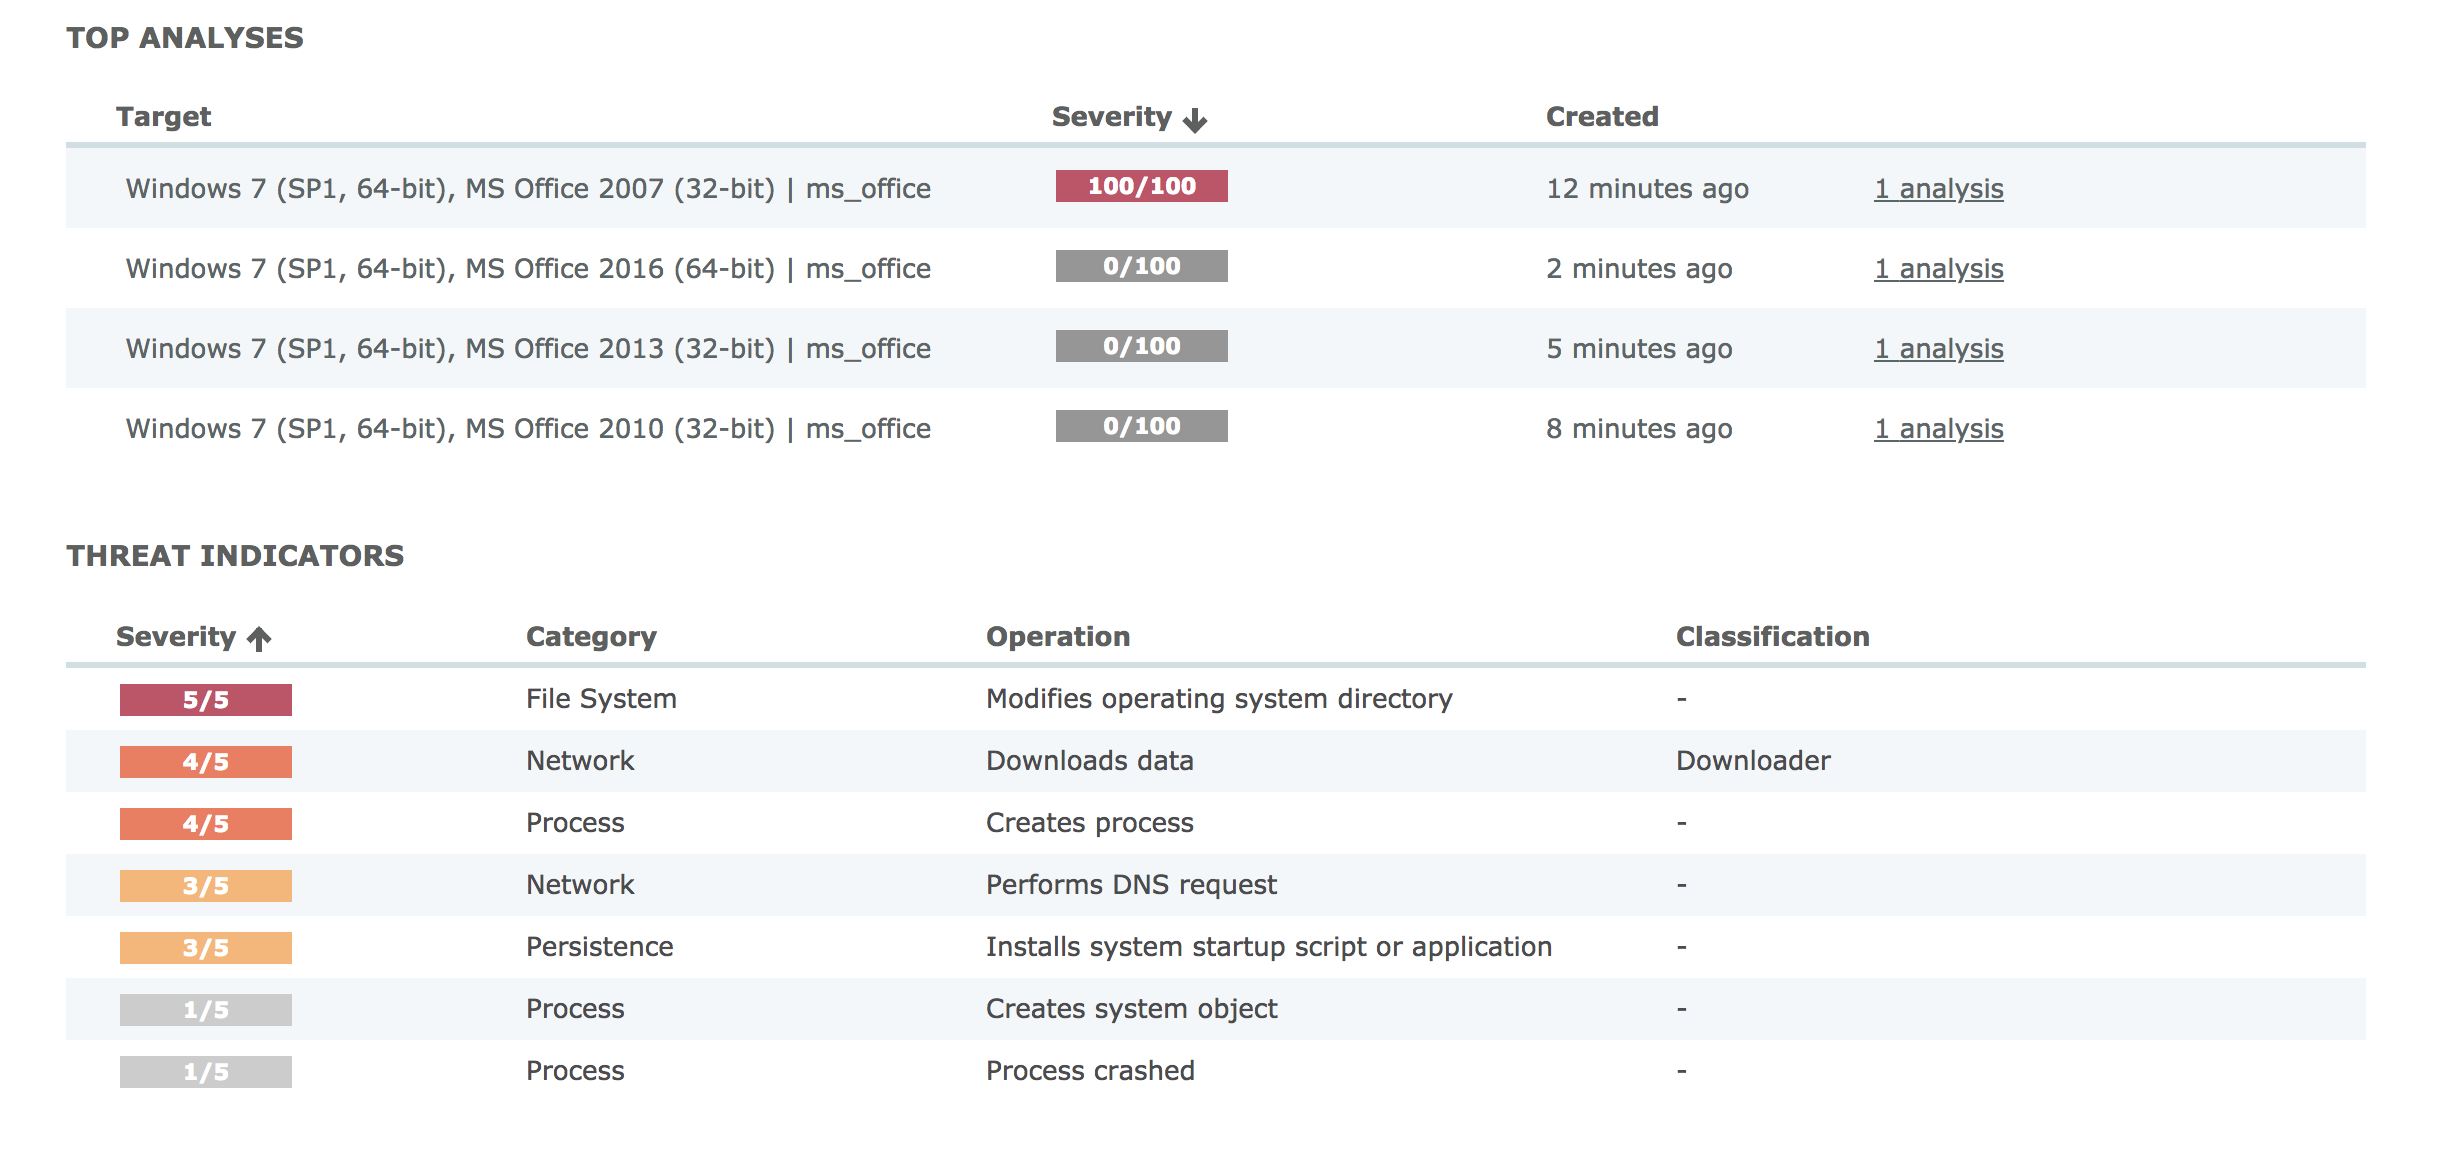Click the 'Persistence' category cell
The image size is (2452, 1168).
coord(599,947)
